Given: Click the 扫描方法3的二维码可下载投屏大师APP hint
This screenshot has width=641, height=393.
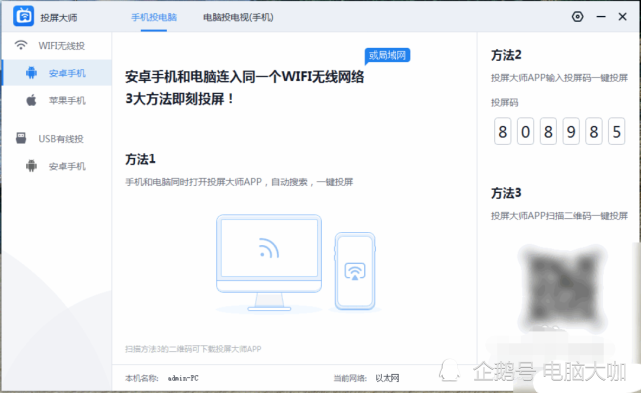Looking at the screenshot, I should (193, 349).
